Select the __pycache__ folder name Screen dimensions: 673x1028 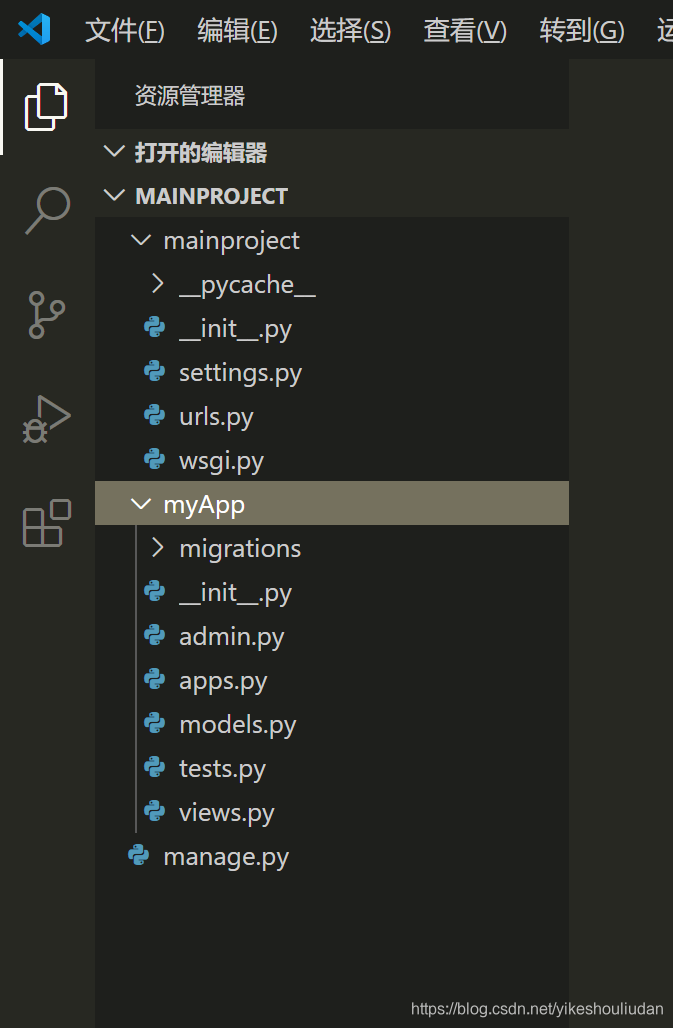248,285
